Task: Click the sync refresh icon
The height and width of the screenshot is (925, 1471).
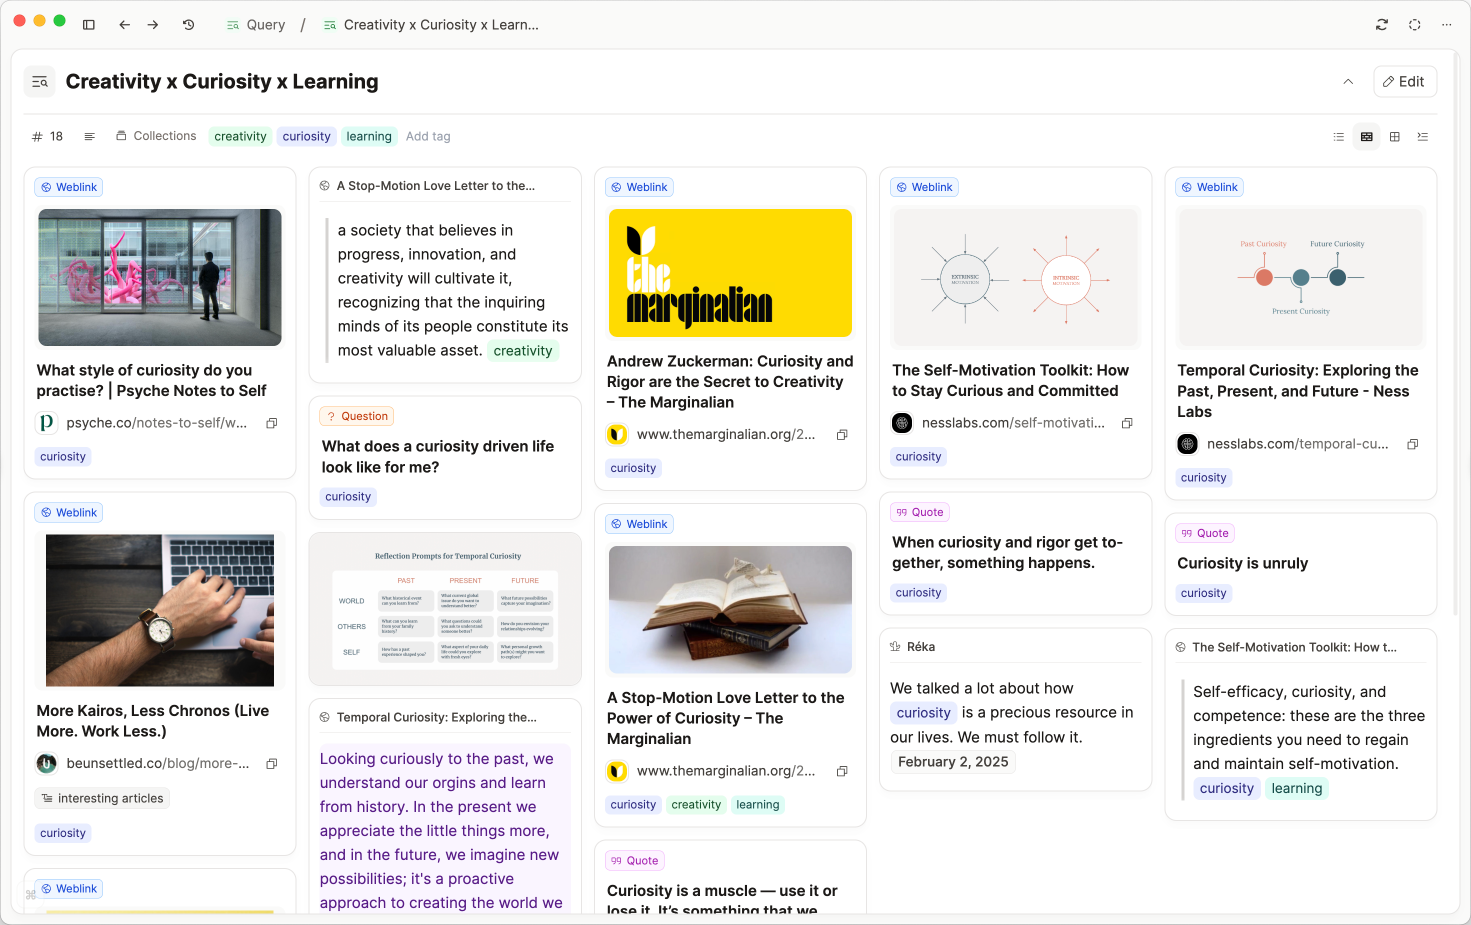Action: [x=1382, y=25]
